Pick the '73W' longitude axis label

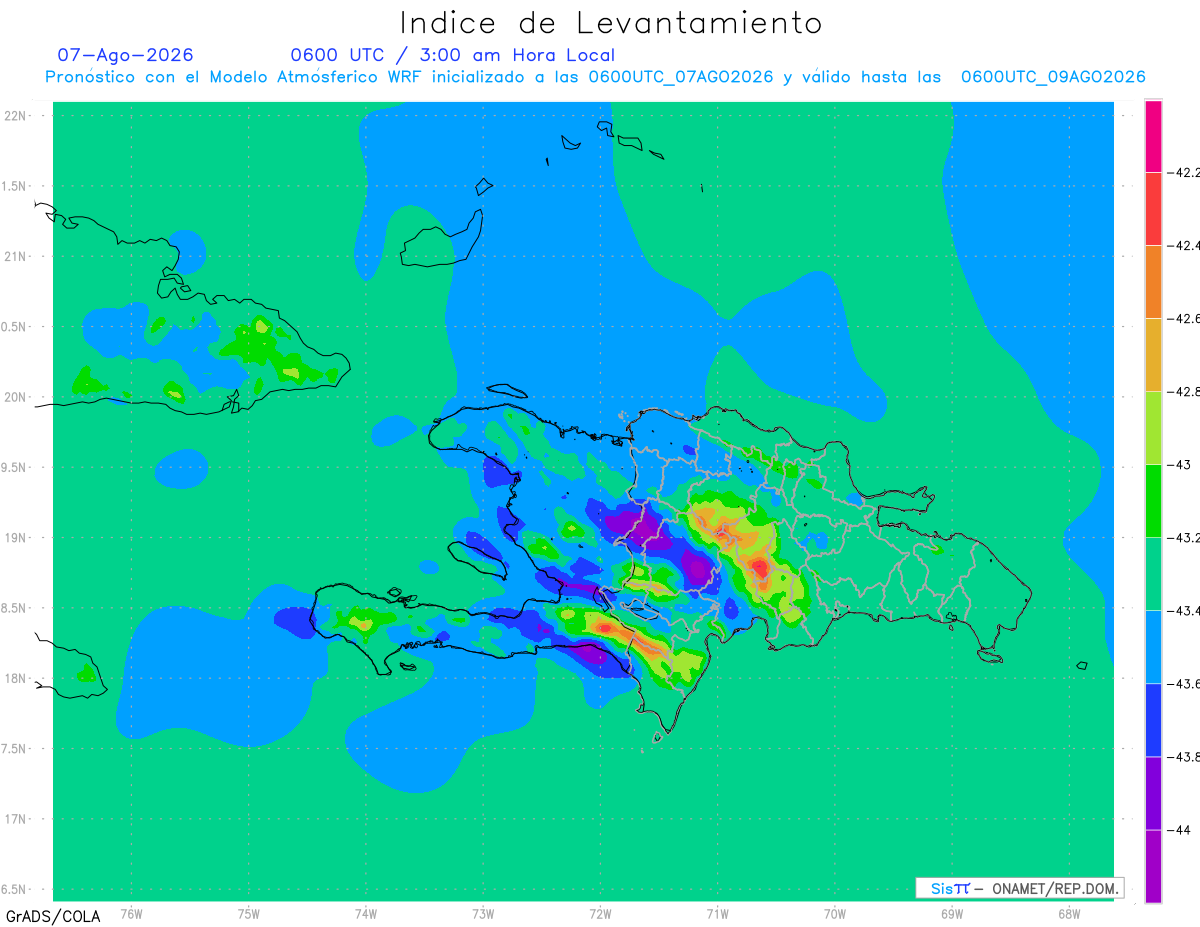point(483,912)
